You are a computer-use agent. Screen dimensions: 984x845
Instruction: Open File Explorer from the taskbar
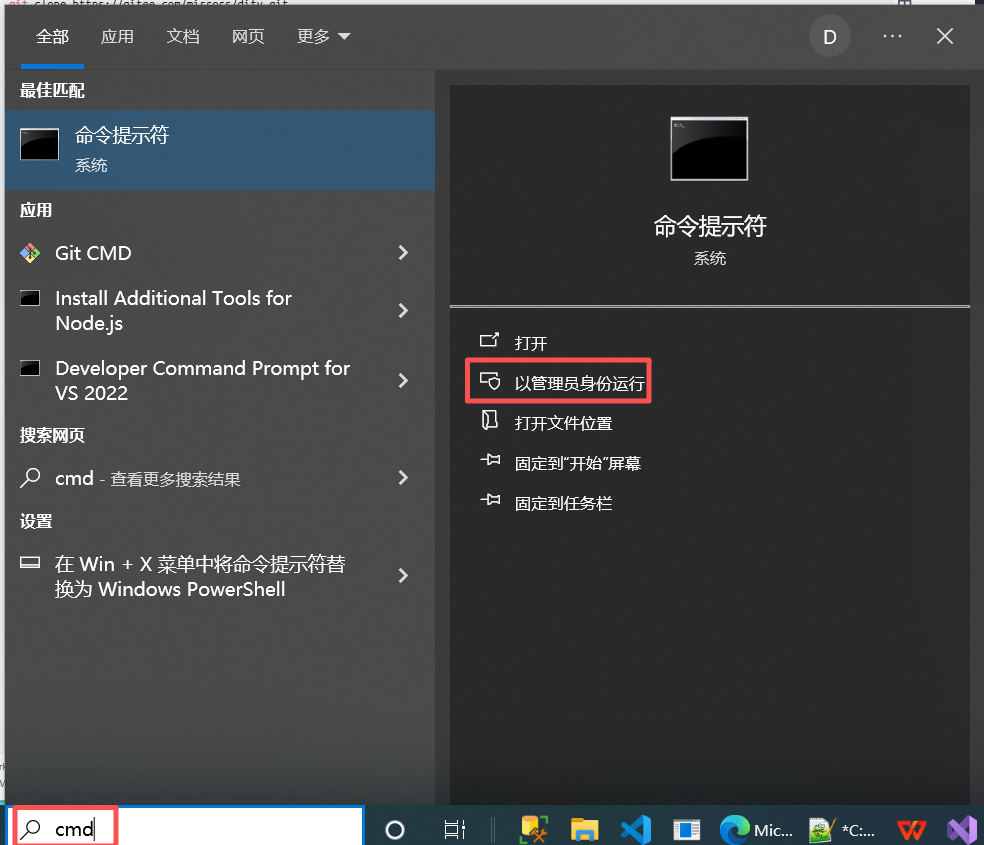coord(584,829)
